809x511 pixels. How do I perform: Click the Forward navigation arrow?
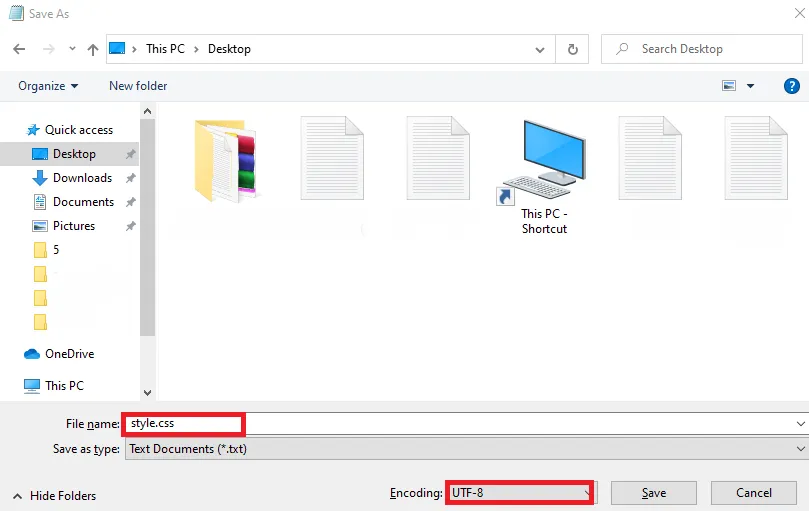pyautogui.click(x=48, y=49)
